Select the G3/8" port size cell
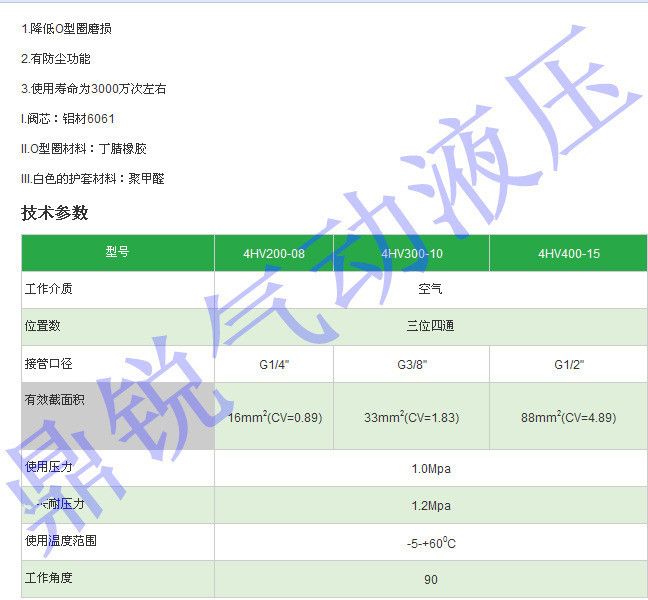The image size is (648, 600). (x=411, y=365)
